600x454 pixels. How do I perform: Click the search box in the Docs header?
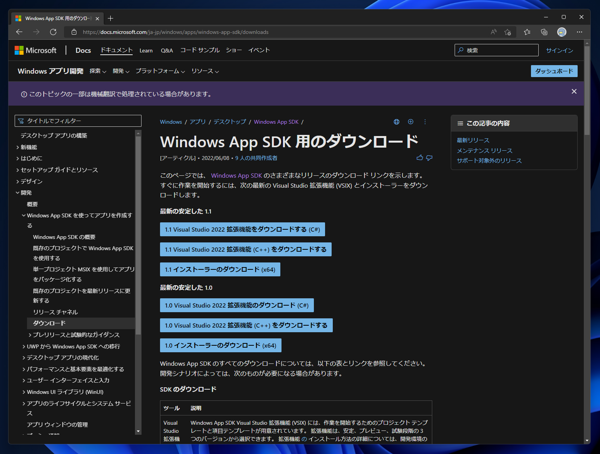(496, 50)
